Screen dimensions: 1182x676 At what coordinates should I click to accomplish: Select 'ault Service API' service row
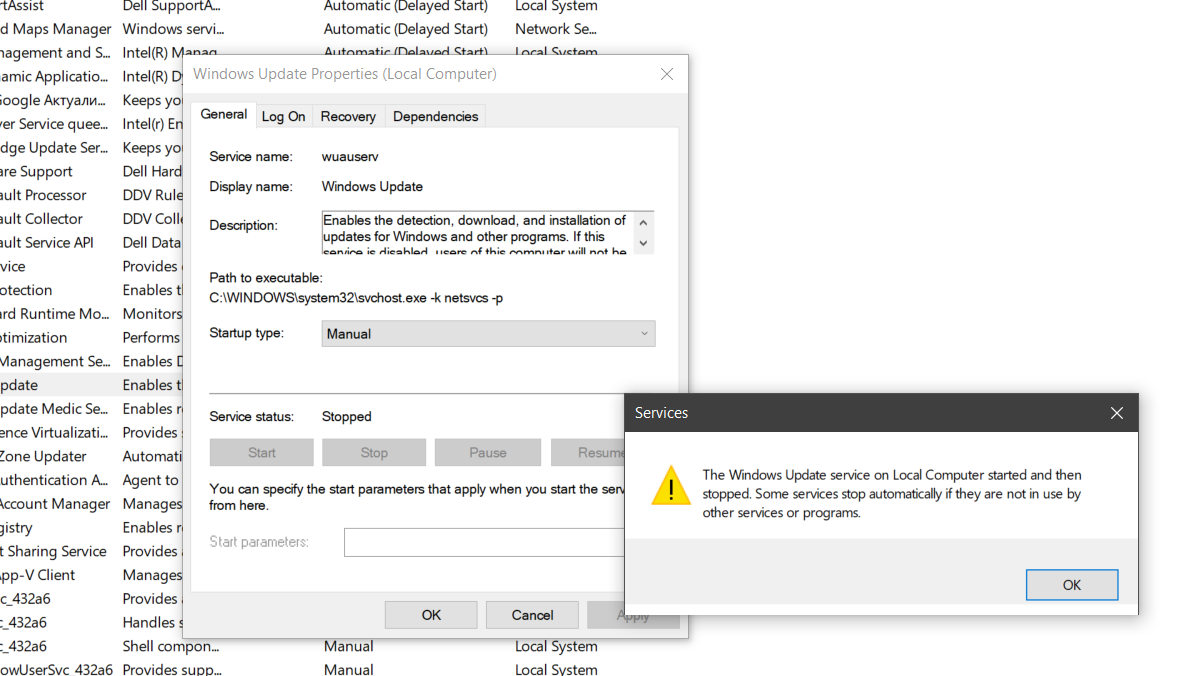tap(47, 243)
